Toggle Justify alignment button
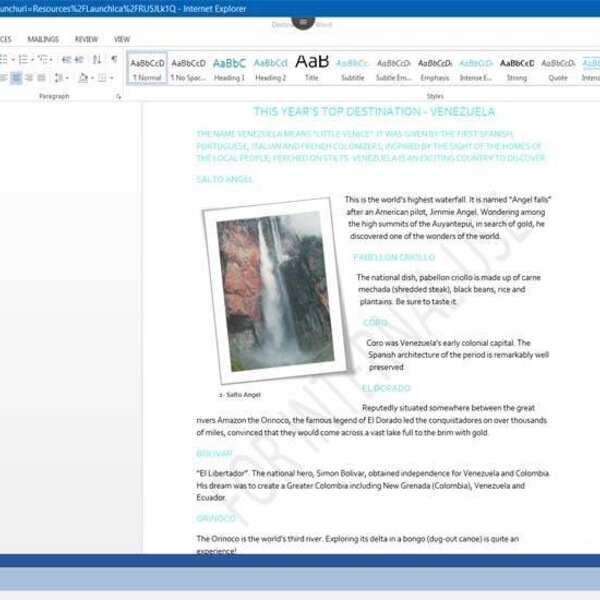The height and width of the screenshot is (600, 600). click(x=41, y=78)
